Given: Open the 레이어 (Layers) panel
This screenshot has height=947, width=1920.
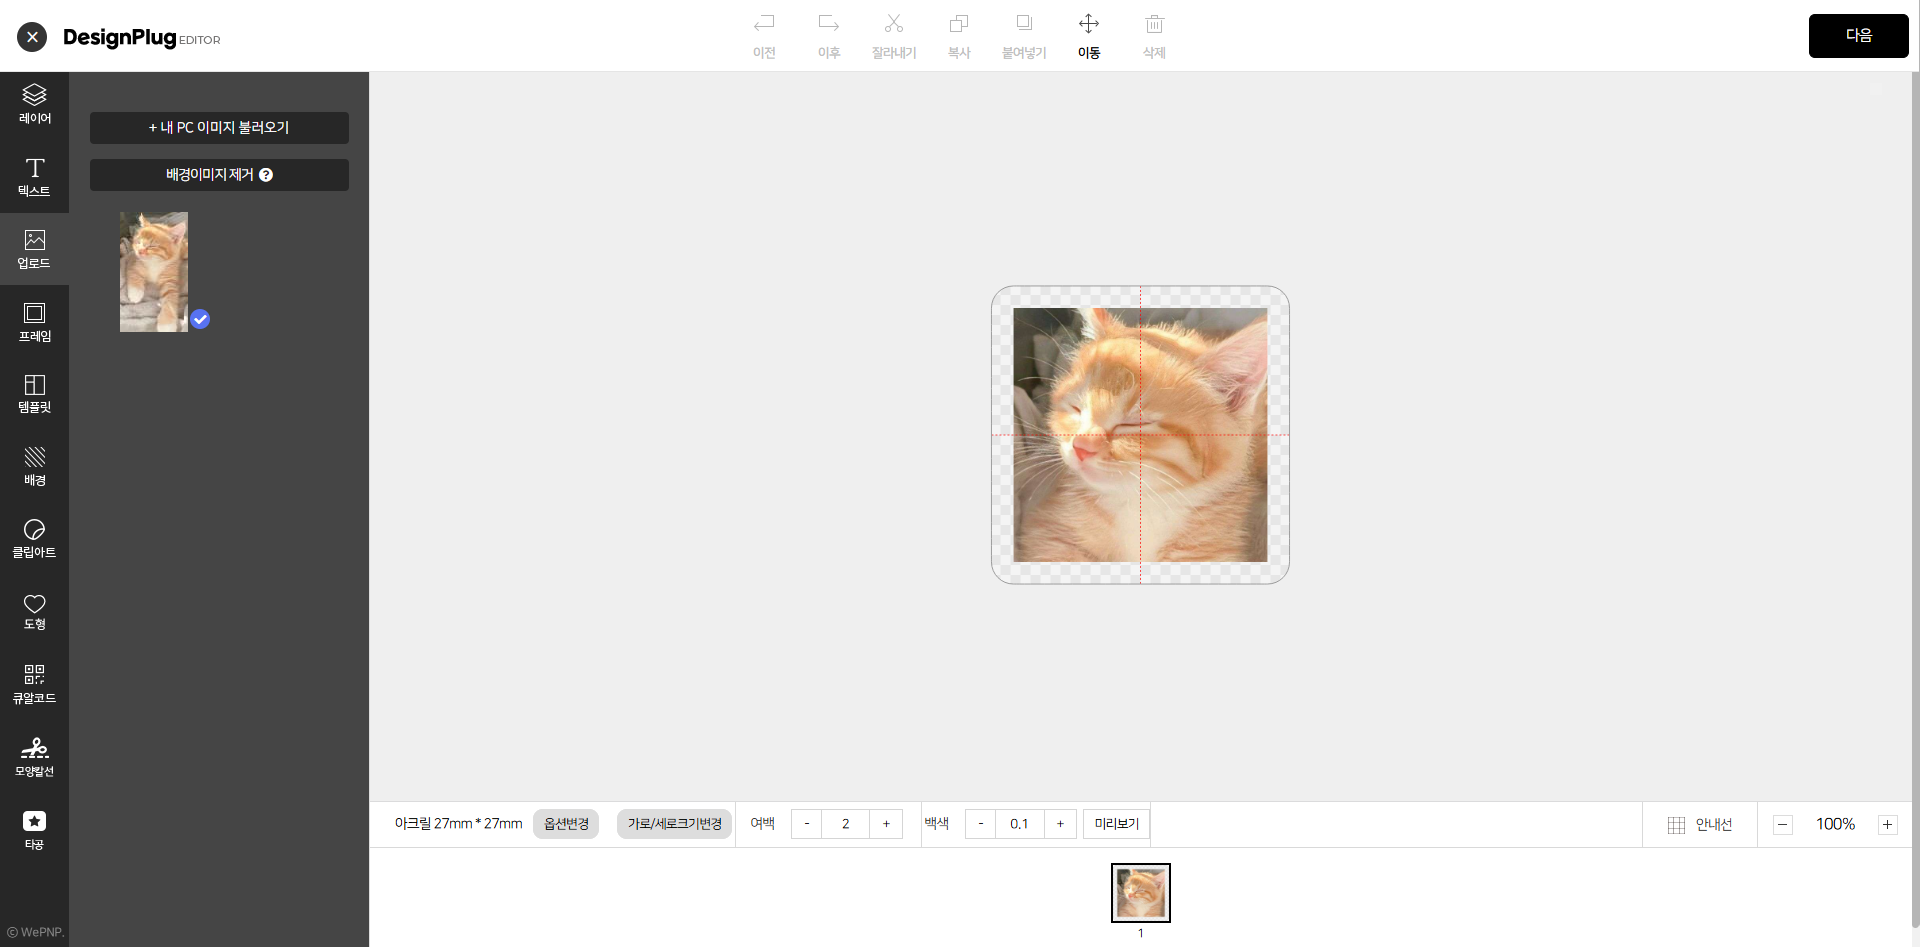Looking at the screenshot, I should (34, 104).
